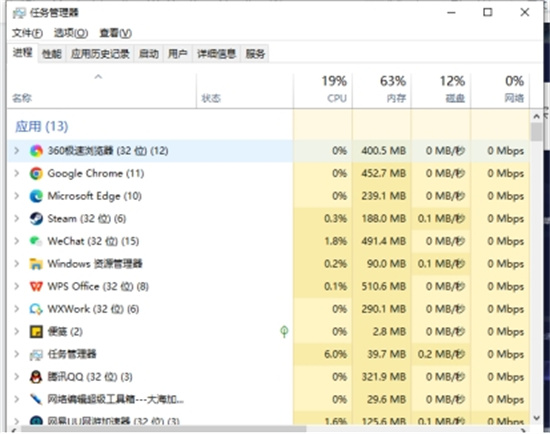The height and width of the screenshot is (434, 550).
Task: Expand the 360极速浏览器 process group
Action: [x=16, y=151]
